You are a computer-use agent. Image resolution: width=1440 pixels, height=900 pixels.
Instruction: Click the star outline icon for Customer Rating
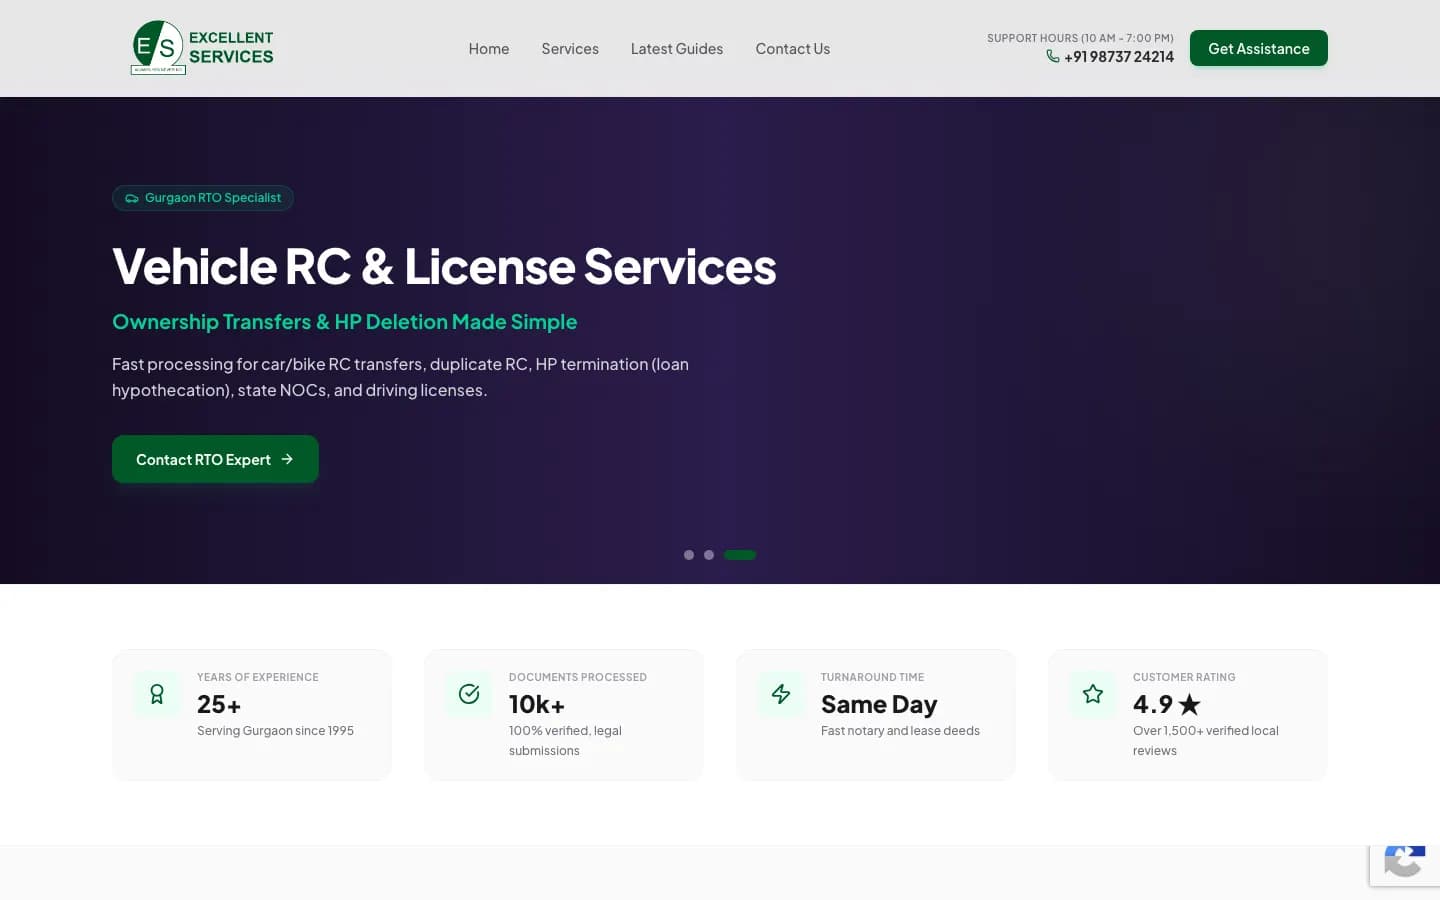pos(1093,694)
